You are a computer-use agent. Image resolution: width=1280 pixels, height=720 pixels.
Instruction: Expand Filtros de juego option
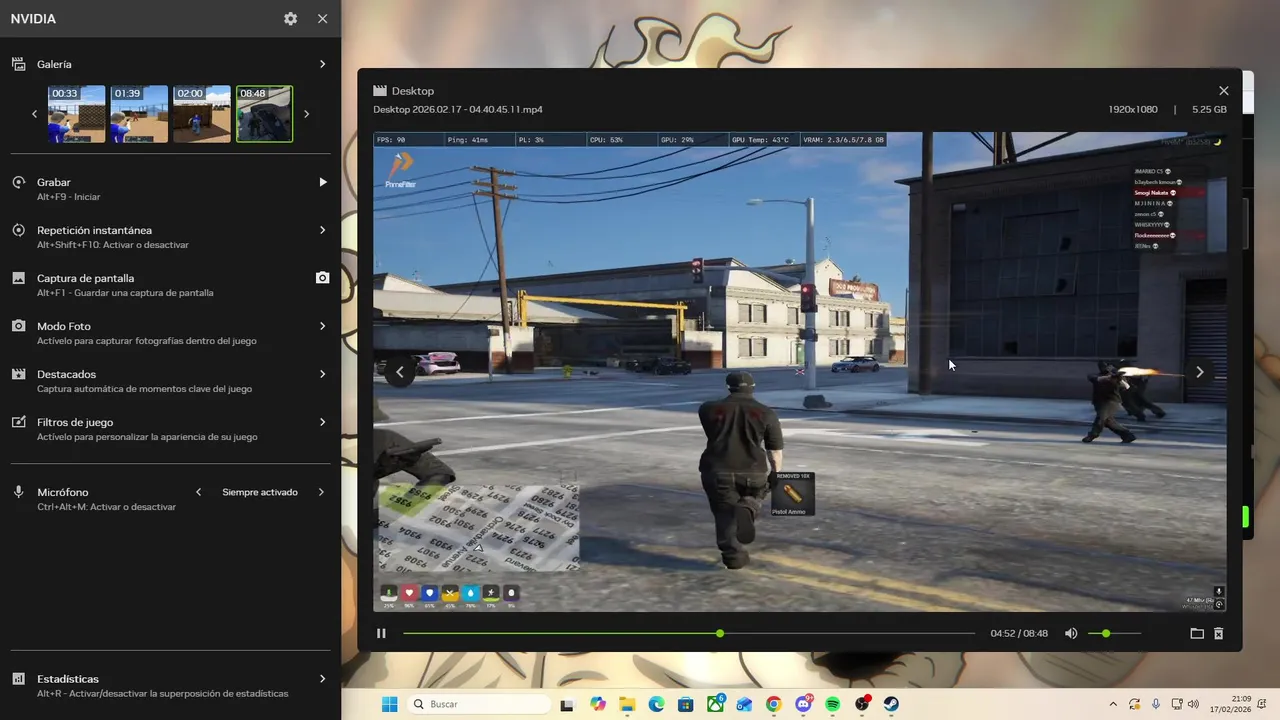click(x=322, y=422)
